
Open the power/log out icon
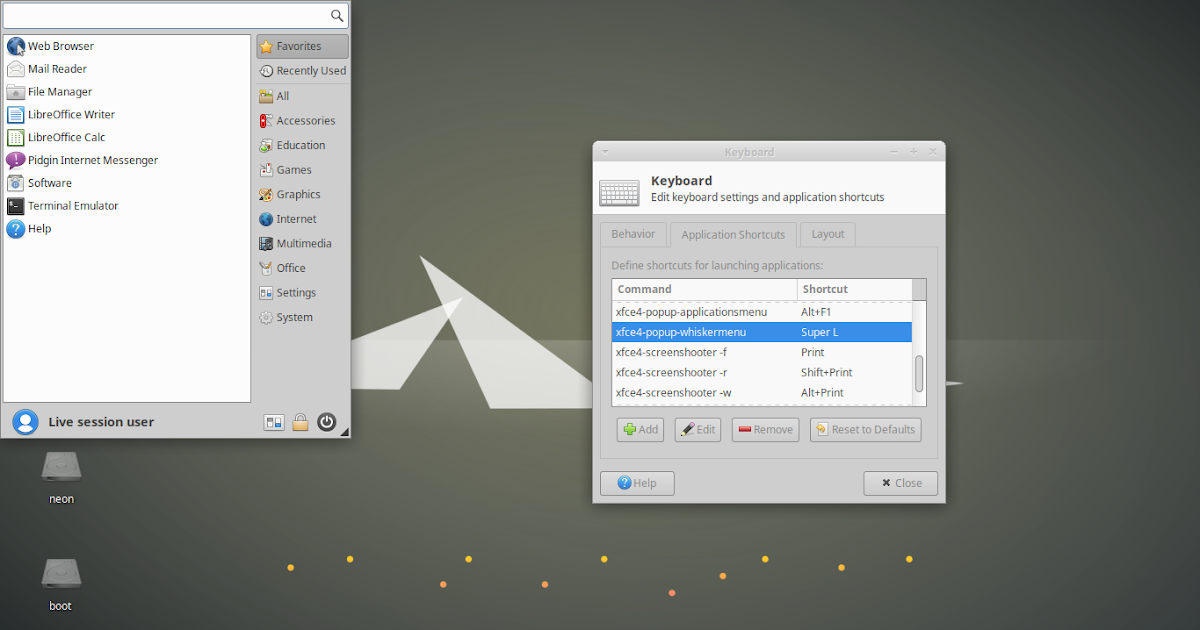326,422
